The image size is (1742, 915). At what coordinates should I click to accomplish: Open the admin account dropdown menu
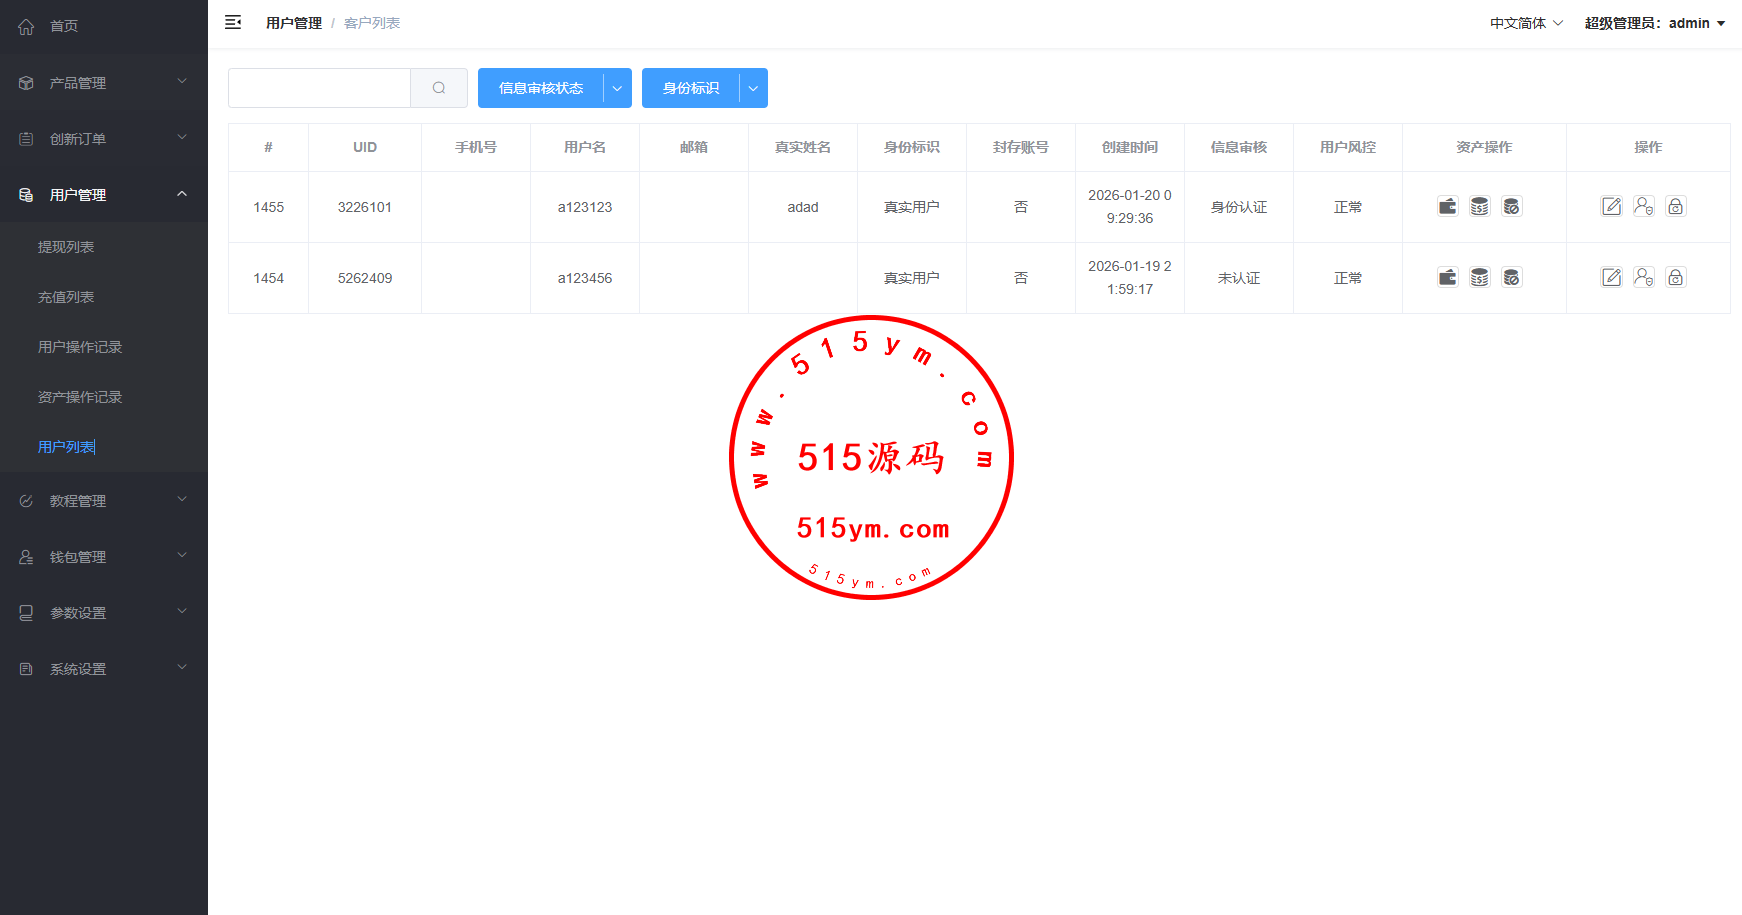pos(1654,23)
